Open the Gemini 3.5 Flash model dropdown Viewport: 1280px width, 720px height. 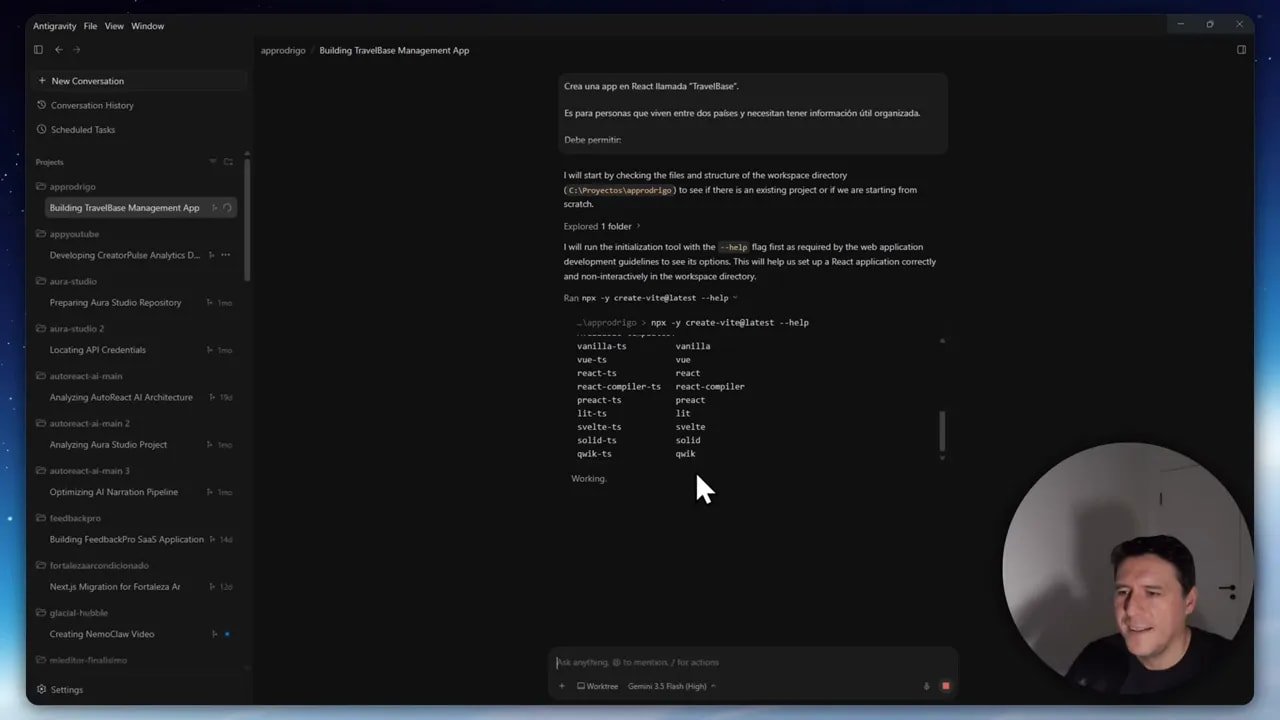point(672,686)
